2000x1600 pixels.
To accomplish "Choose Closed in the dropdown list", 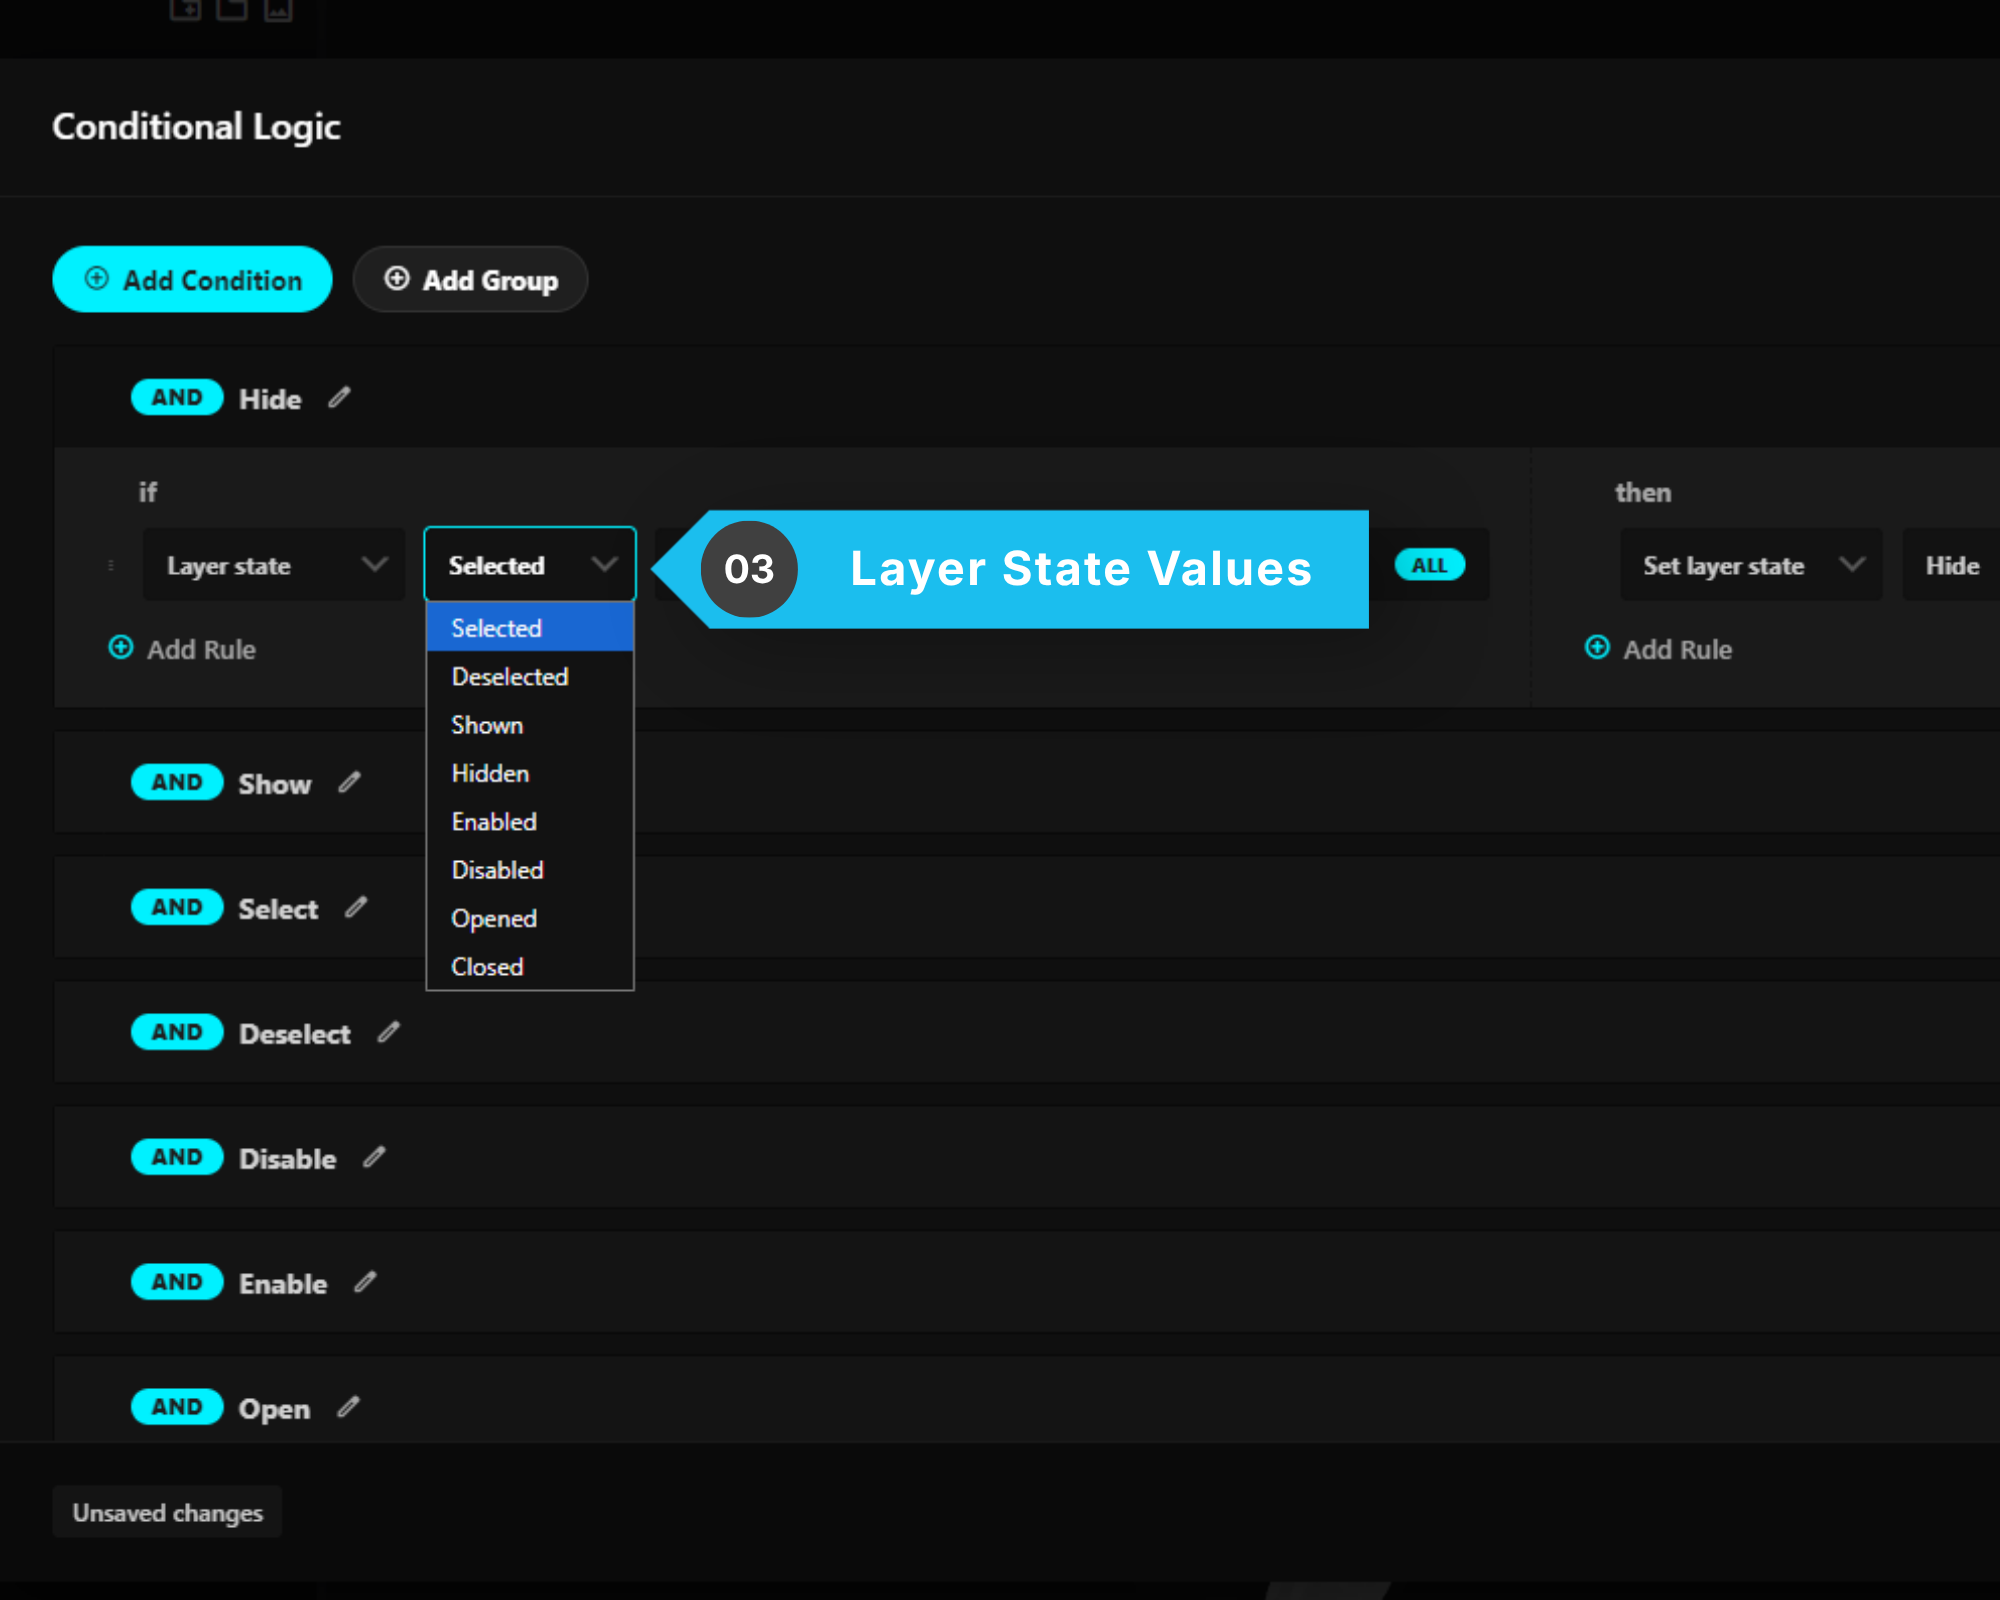I will tap(530, 966).
